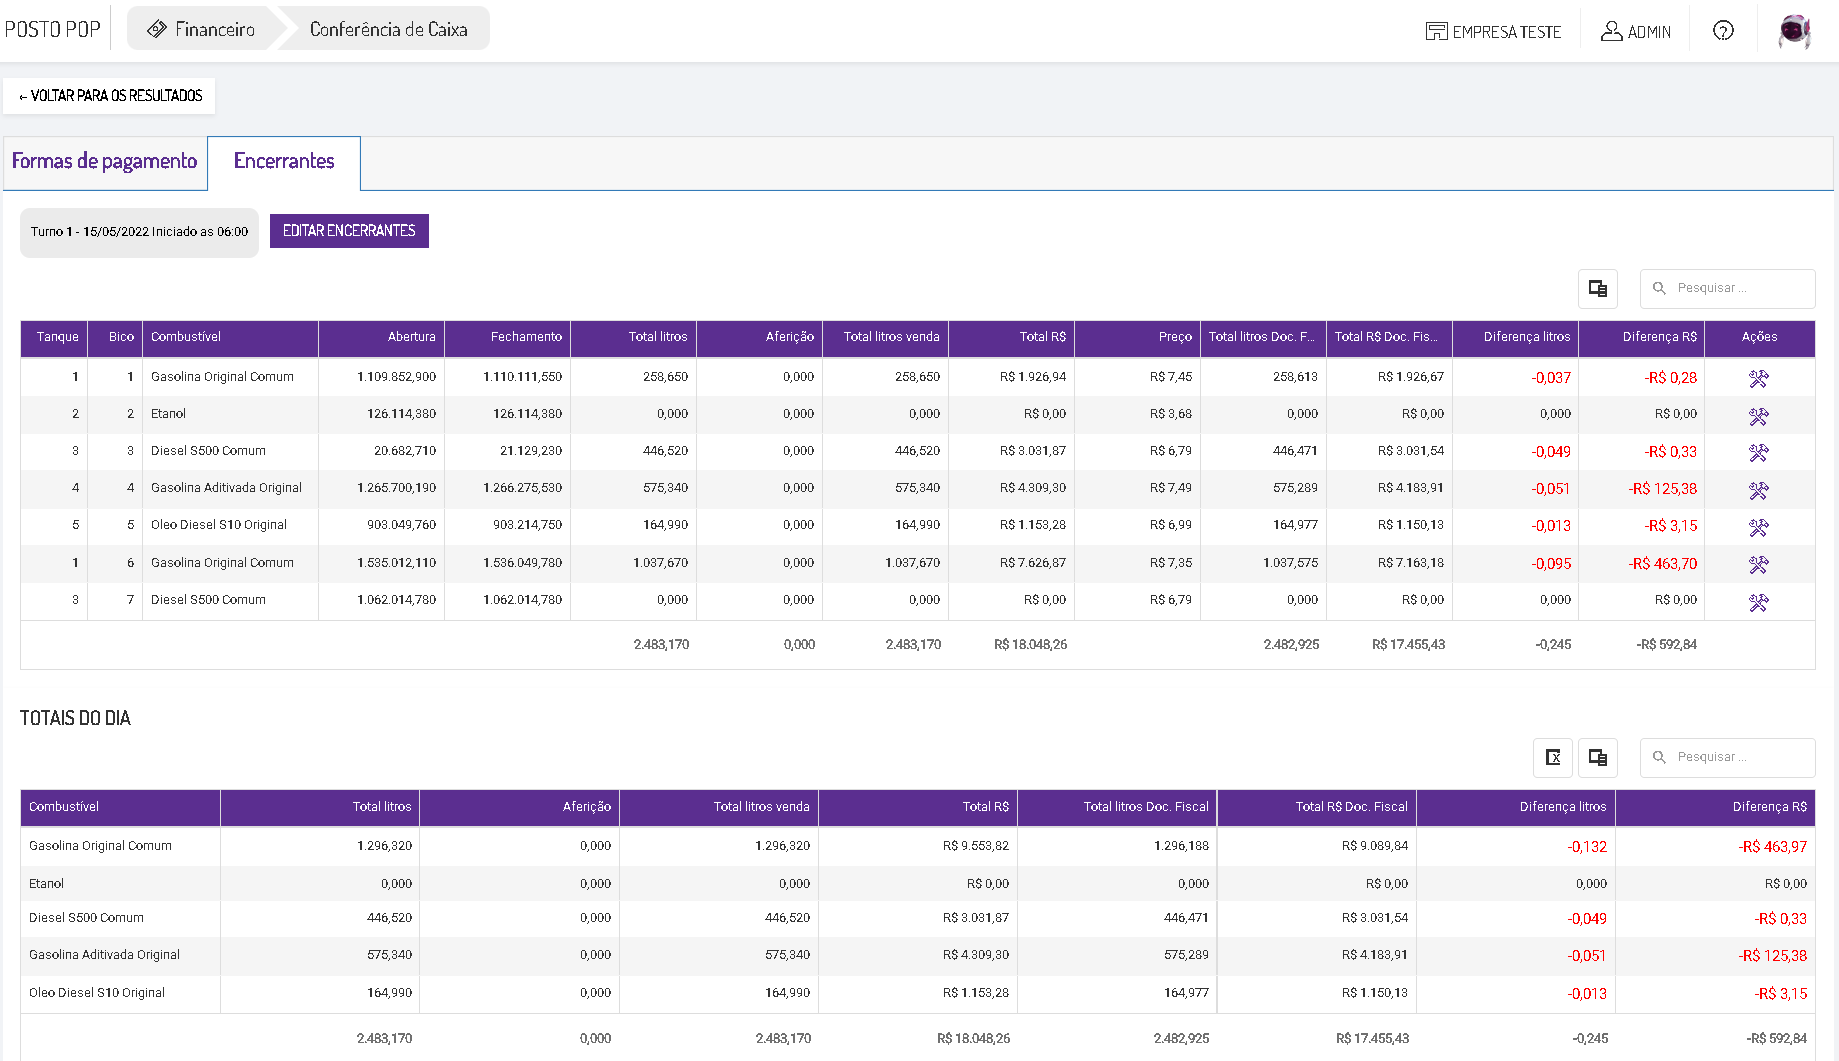Click the user avatar picture in header
Viewport: 1839px width, 1061px height.
[1794, 31]
